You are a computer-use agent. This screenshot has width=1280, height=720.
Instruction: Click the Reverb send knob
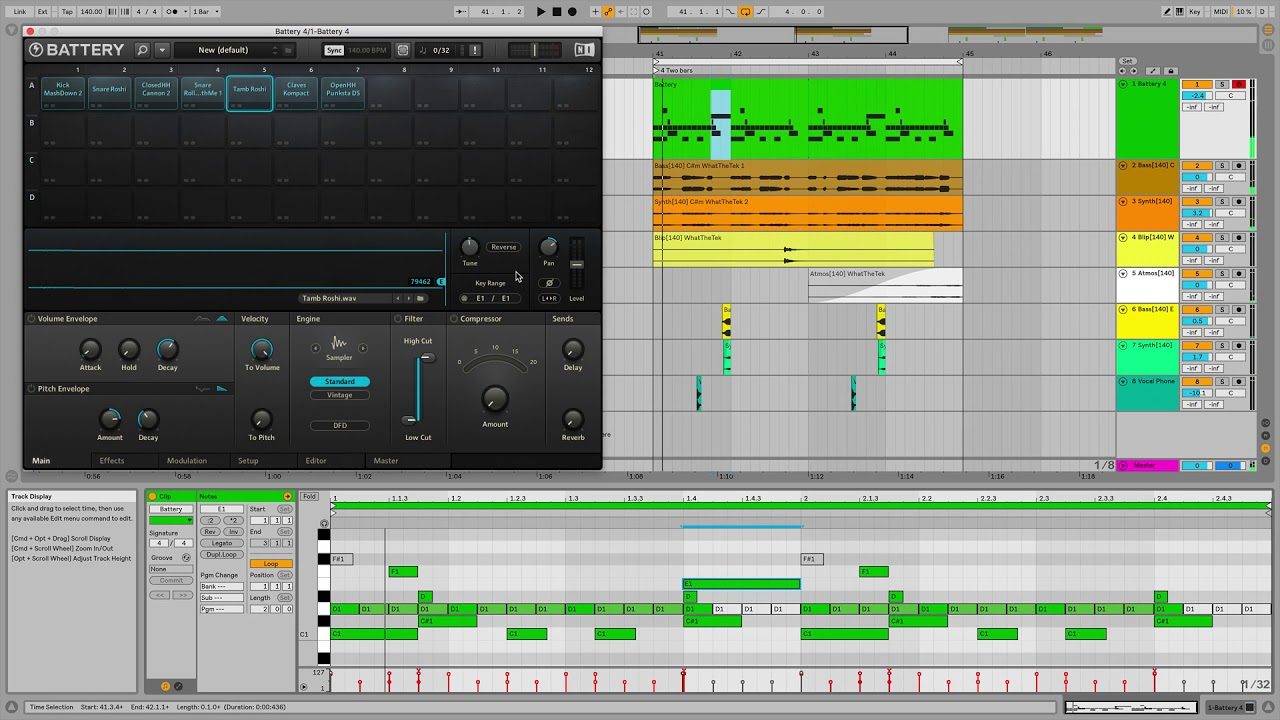pos(573,419)
